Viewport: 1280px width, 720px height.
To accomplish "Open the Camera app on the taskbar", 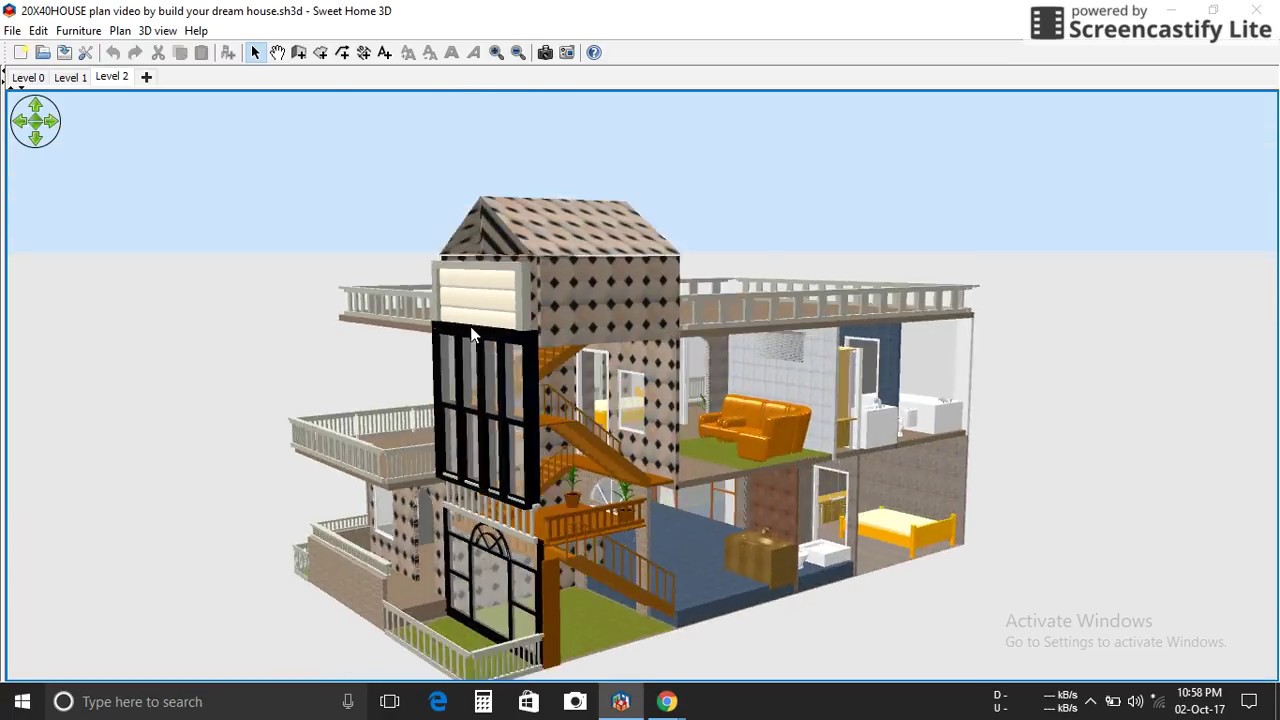I will [575, 701].
